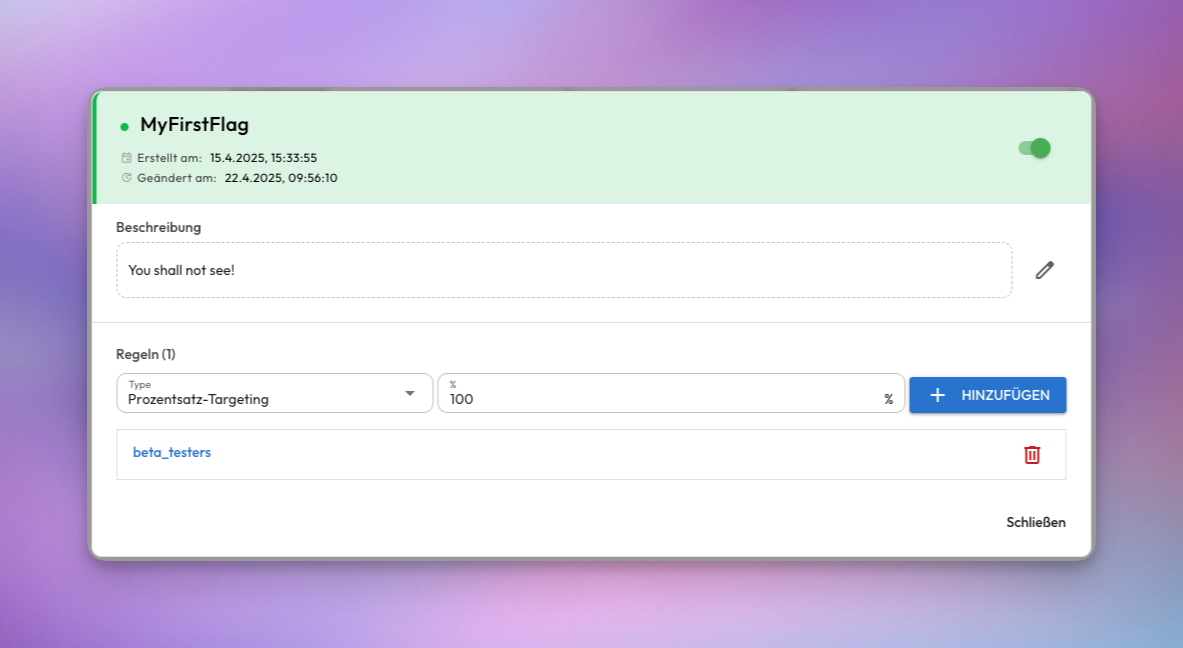Click the calendar icon next to Erstellt am
Image resolution: width=1183 pixels, height=648 pixels.
(x=125, y=157)
